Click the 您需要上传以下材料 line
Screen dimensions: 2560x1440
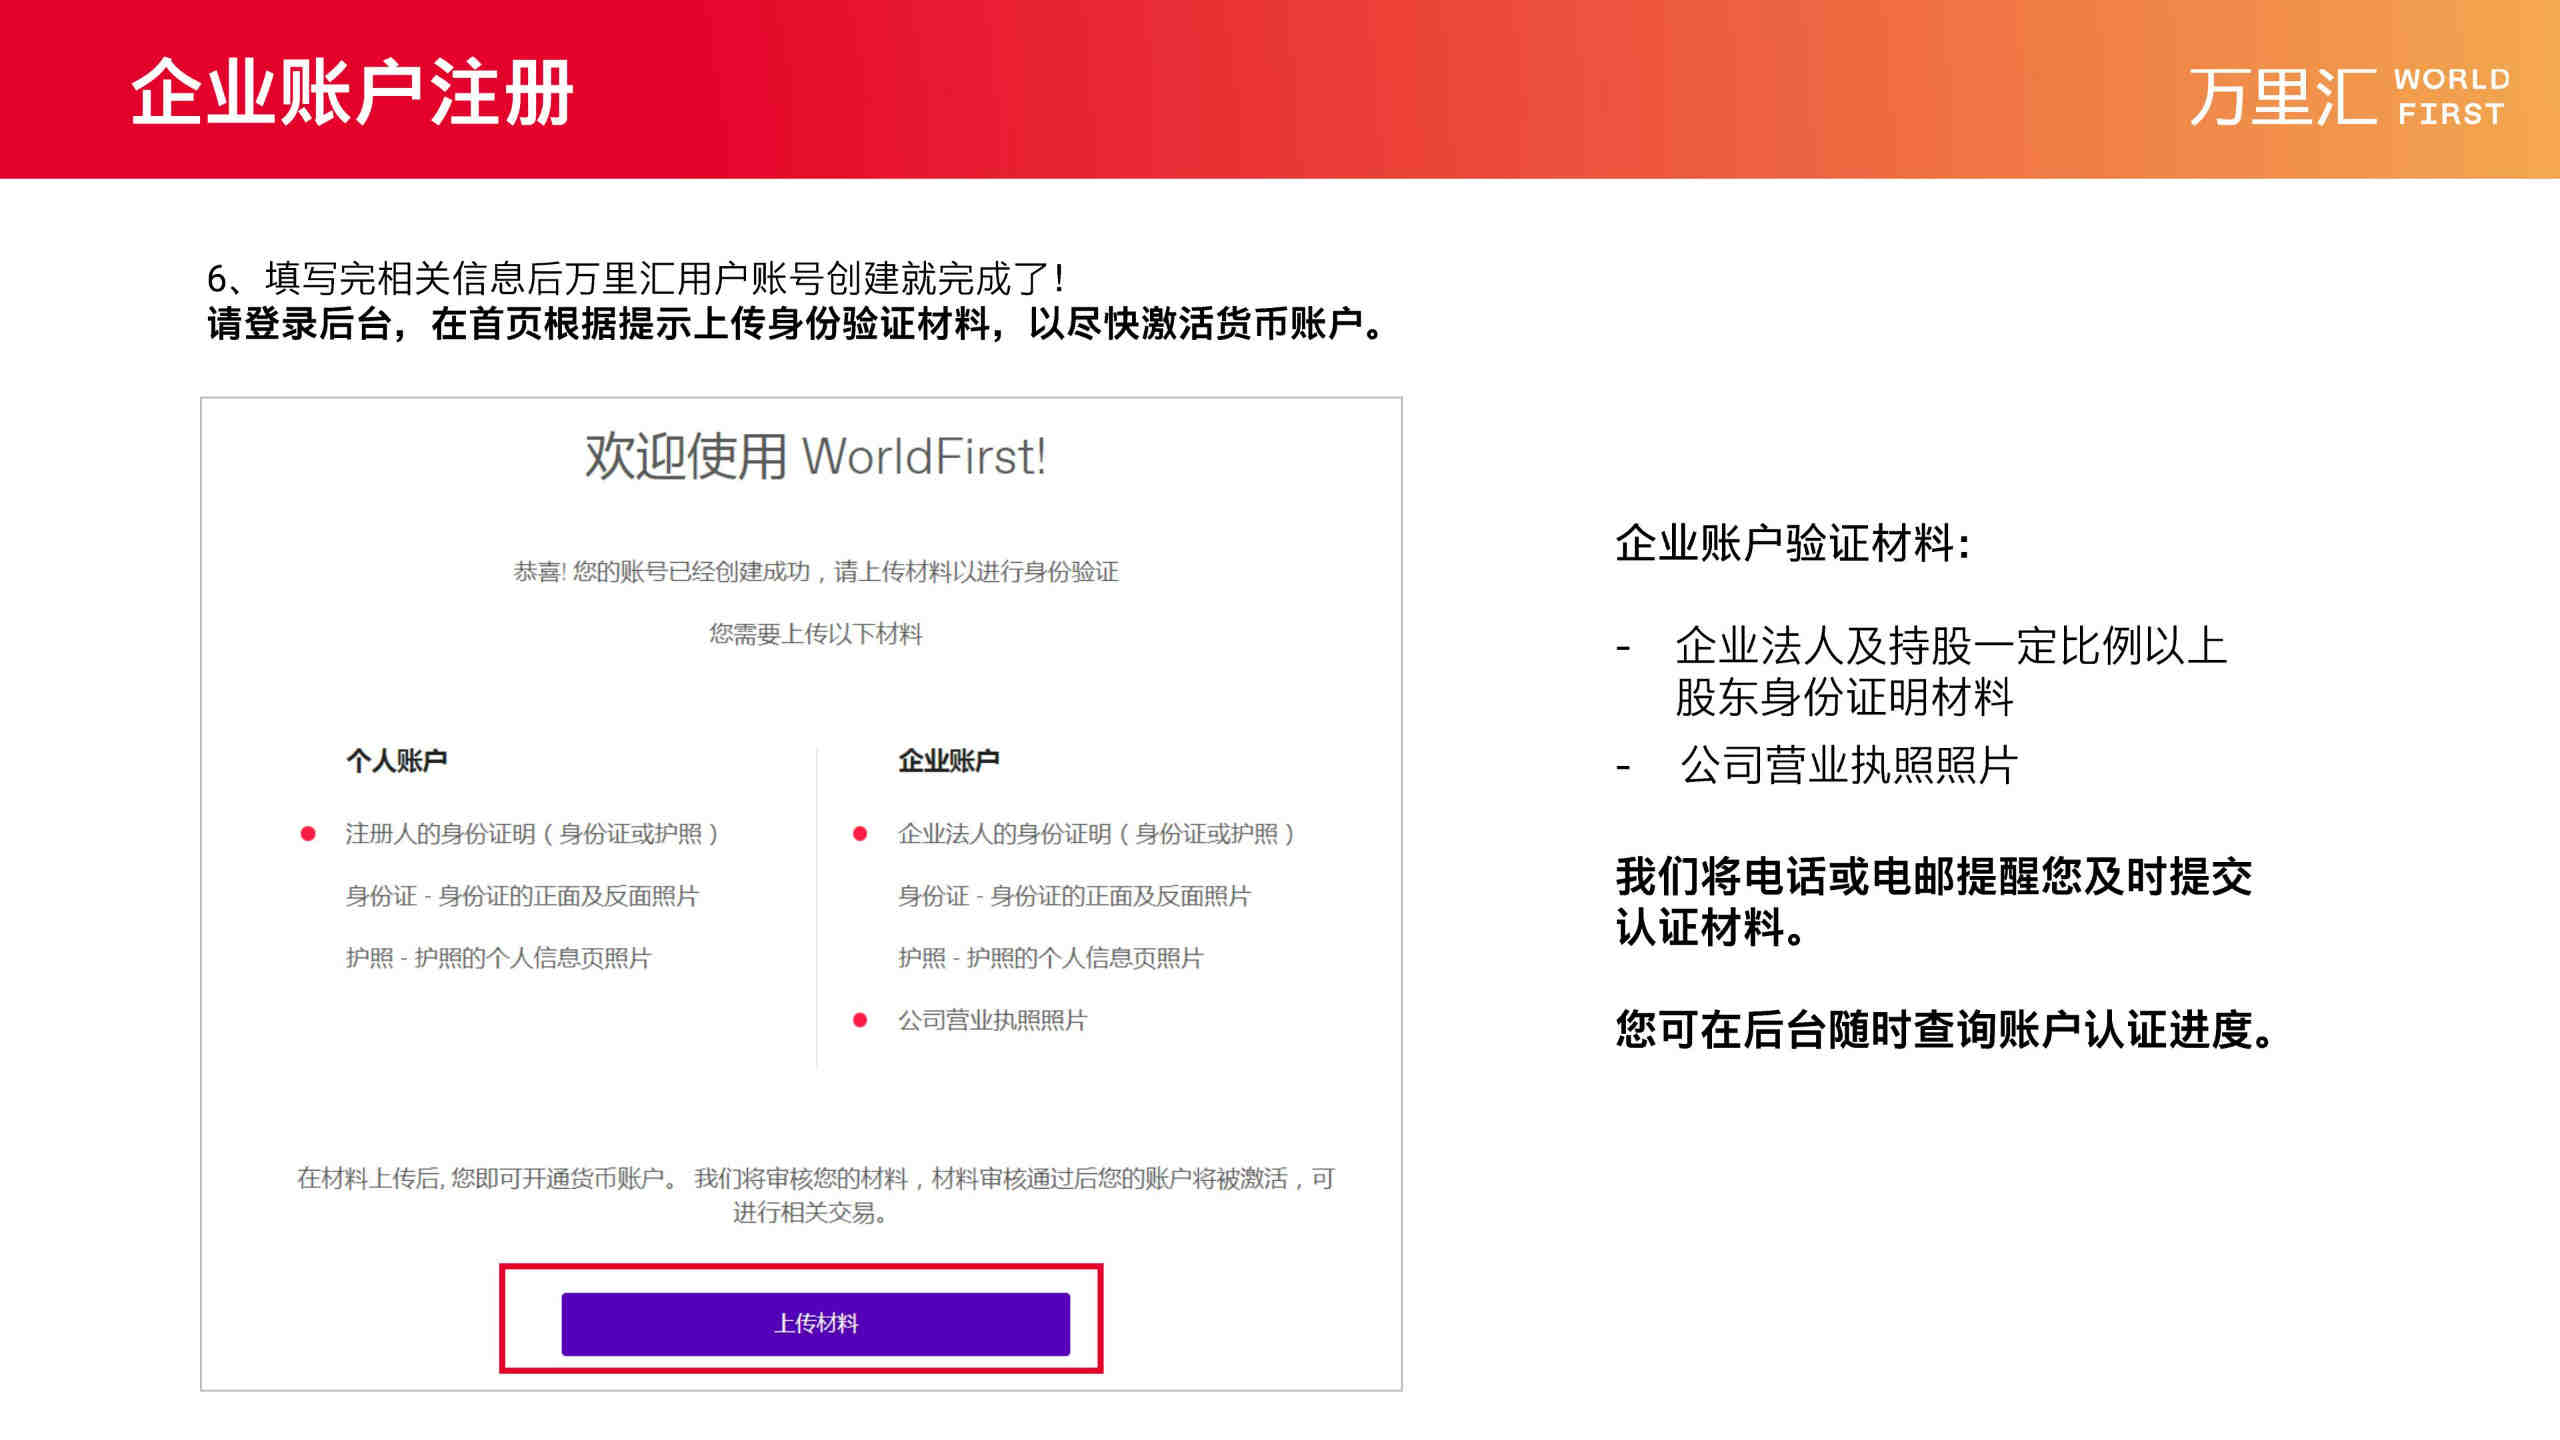coord(815,634)
